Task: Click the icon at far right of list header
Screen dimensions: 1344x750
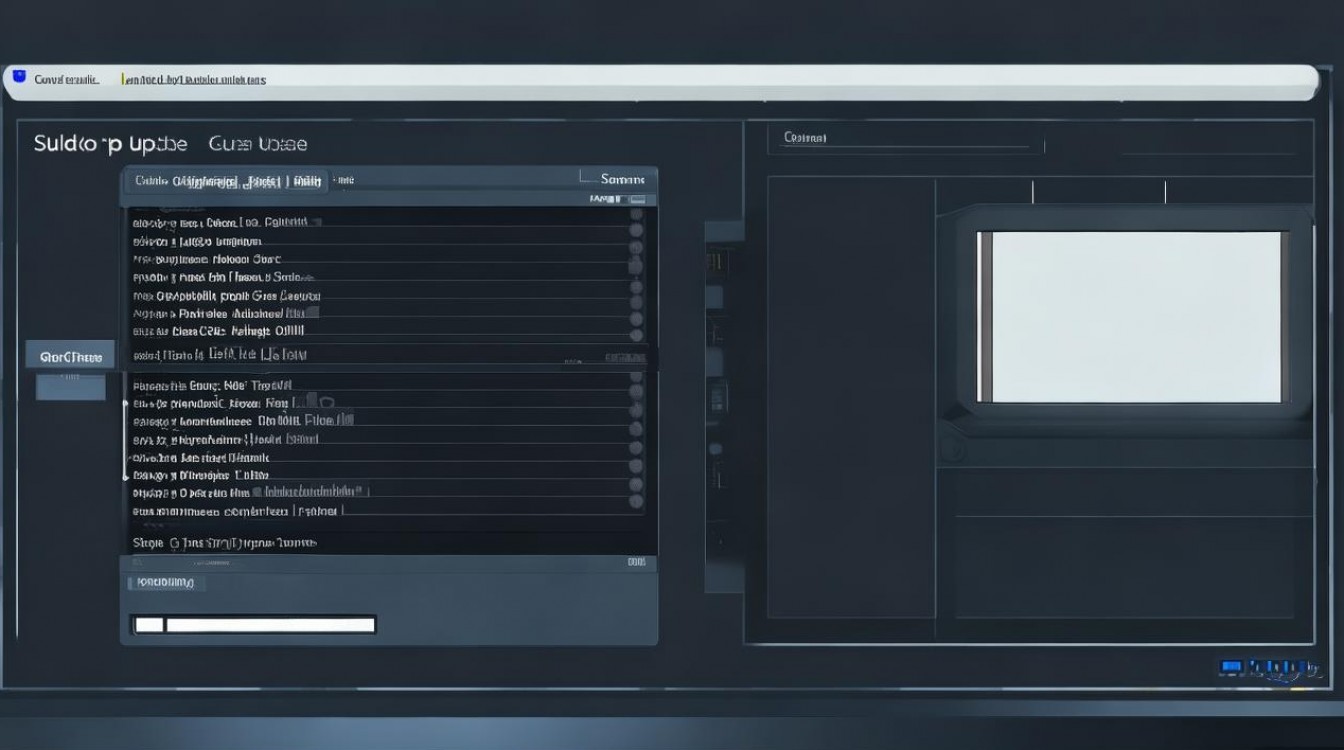Action: coord(637,198)
